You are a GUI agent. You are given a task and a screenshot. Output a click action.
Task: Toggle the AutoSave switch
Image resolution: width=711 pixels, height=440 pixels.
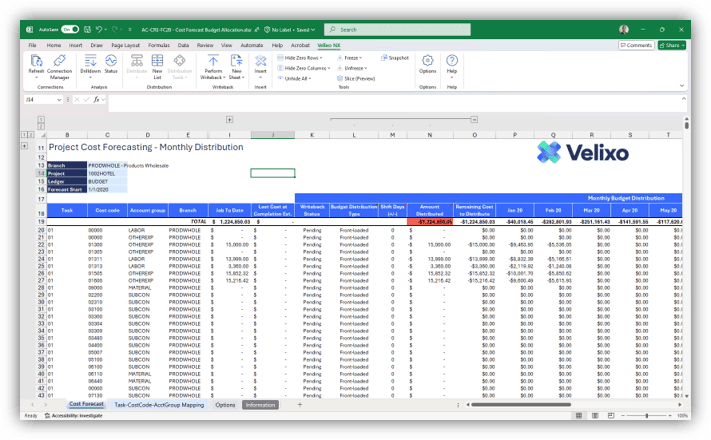coord(70,29)
